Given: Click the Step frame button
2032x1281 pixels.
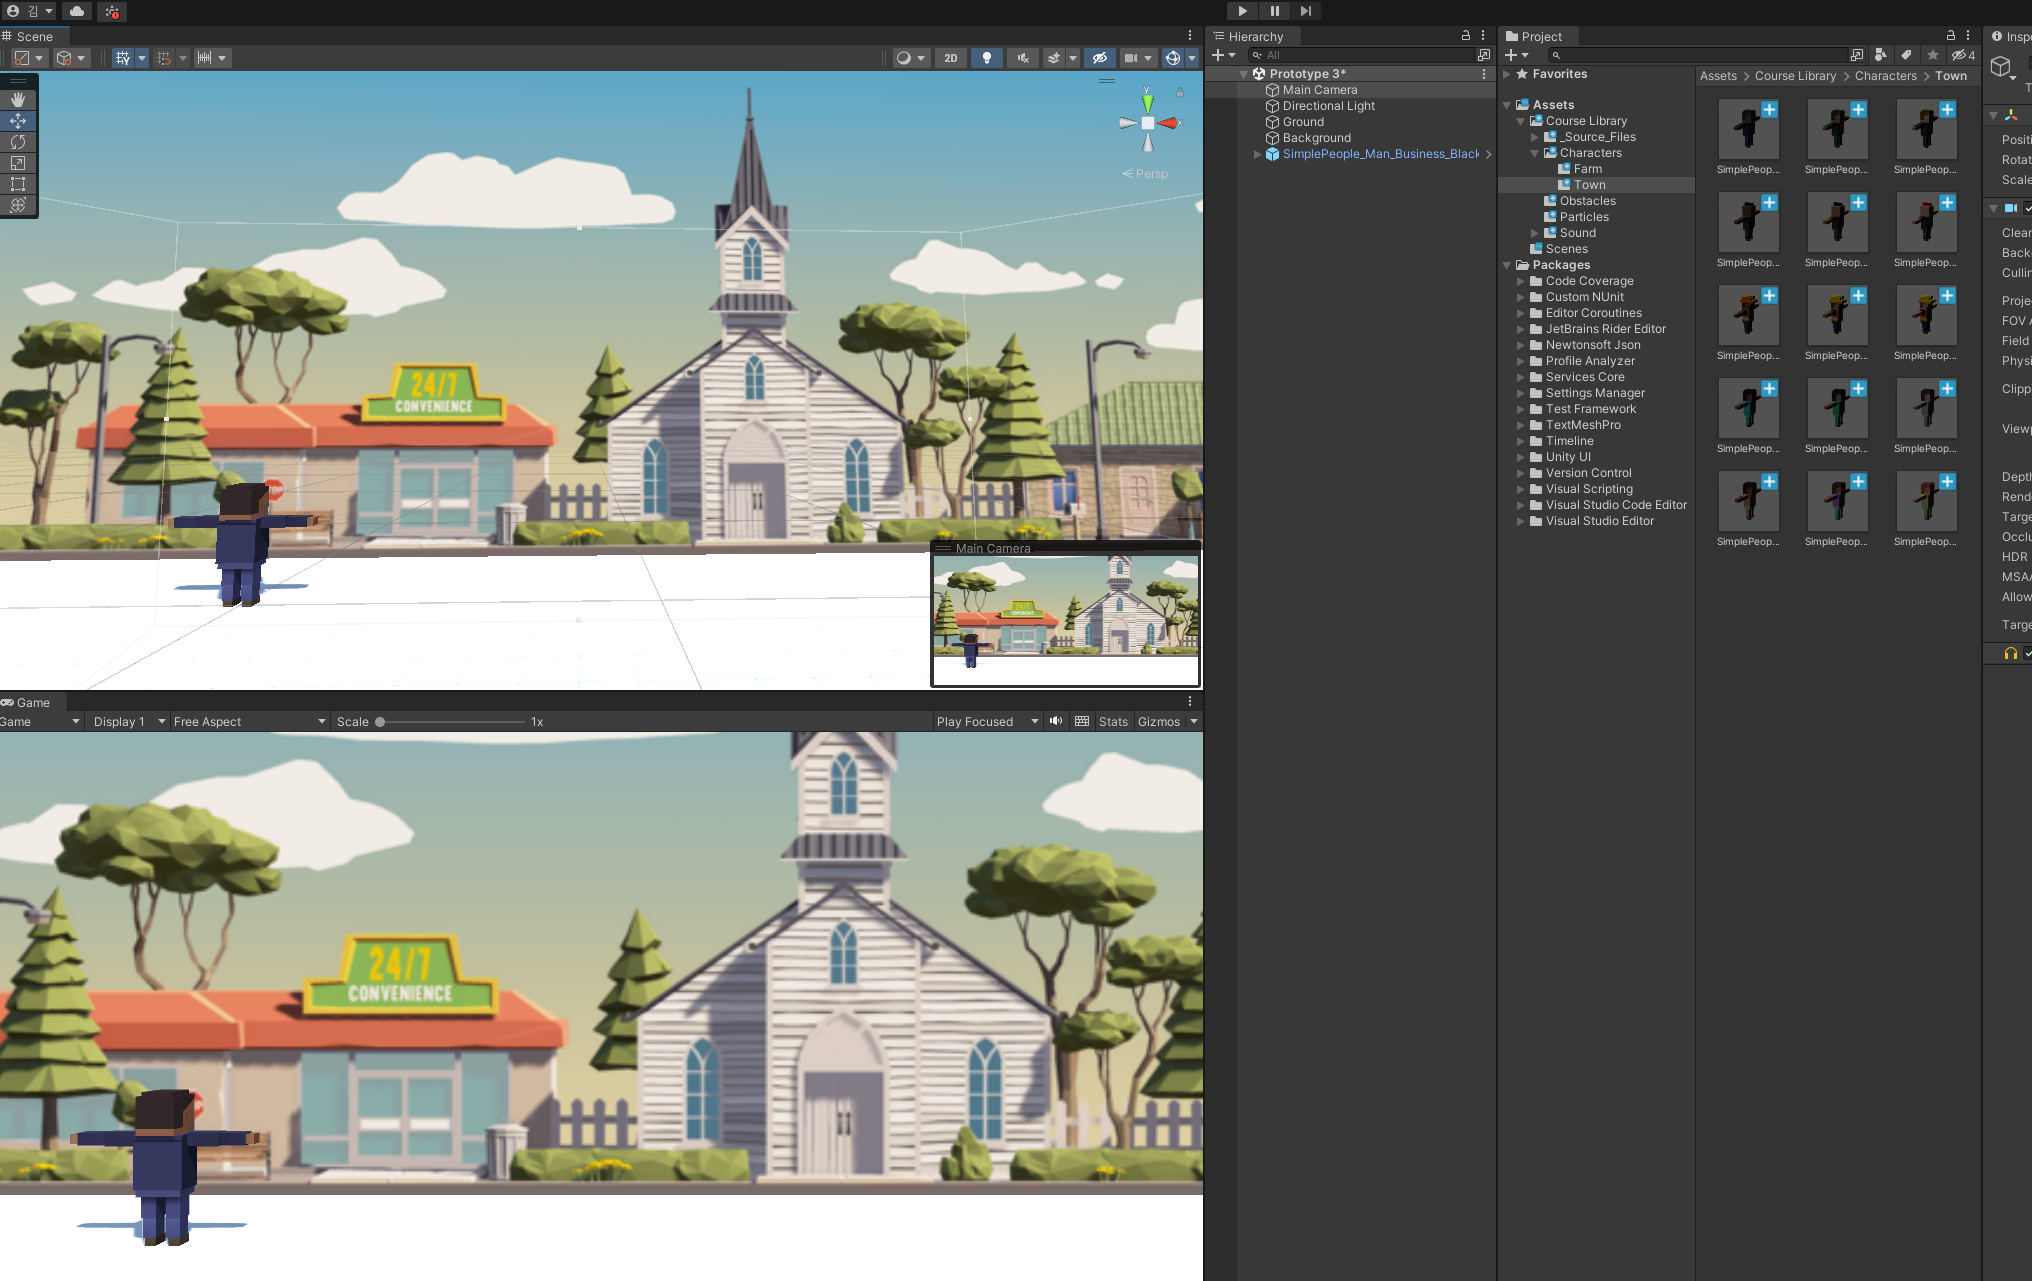Looking at the screenshot, I should [1305, 11].
